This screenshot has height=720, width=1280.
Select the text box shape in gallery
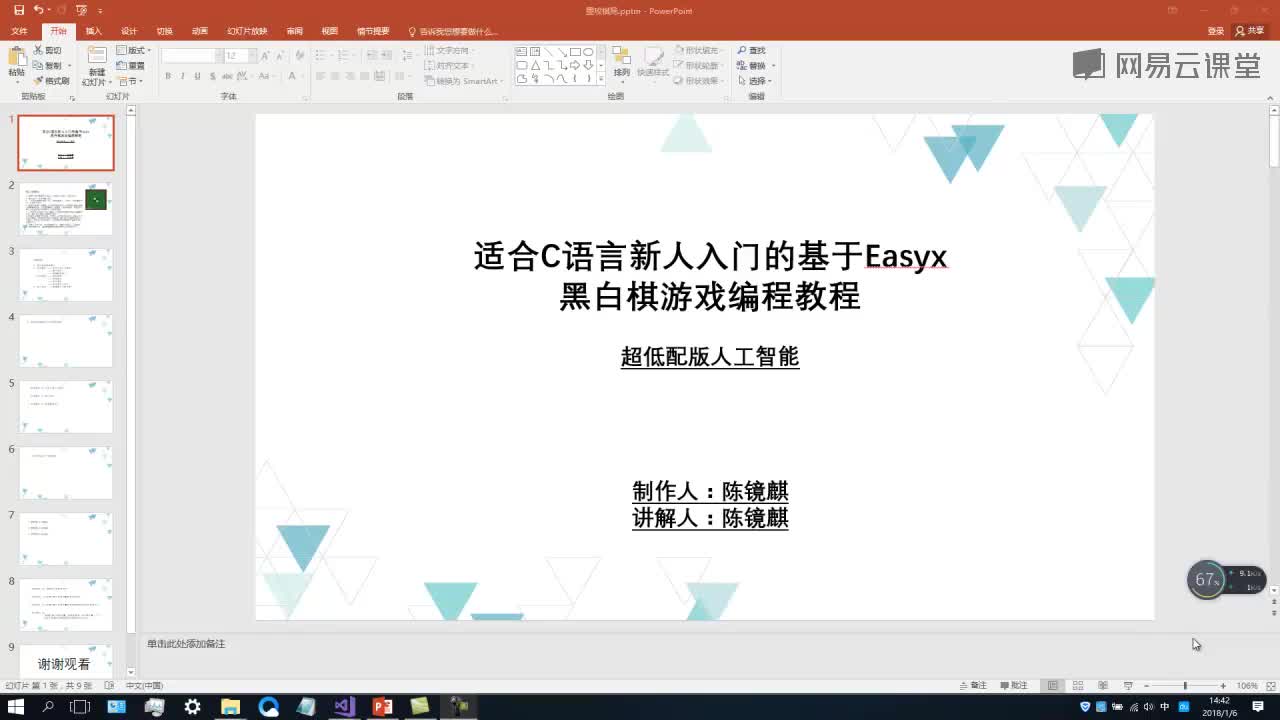pyautogui.click(x=522, y=52)
